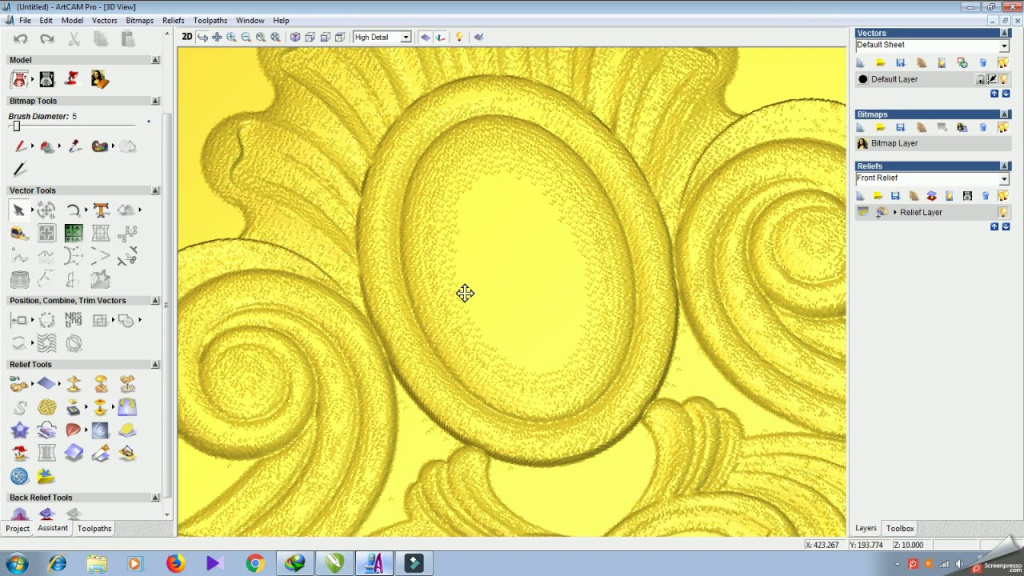Open the Toolpaths menu

(210, 20)
